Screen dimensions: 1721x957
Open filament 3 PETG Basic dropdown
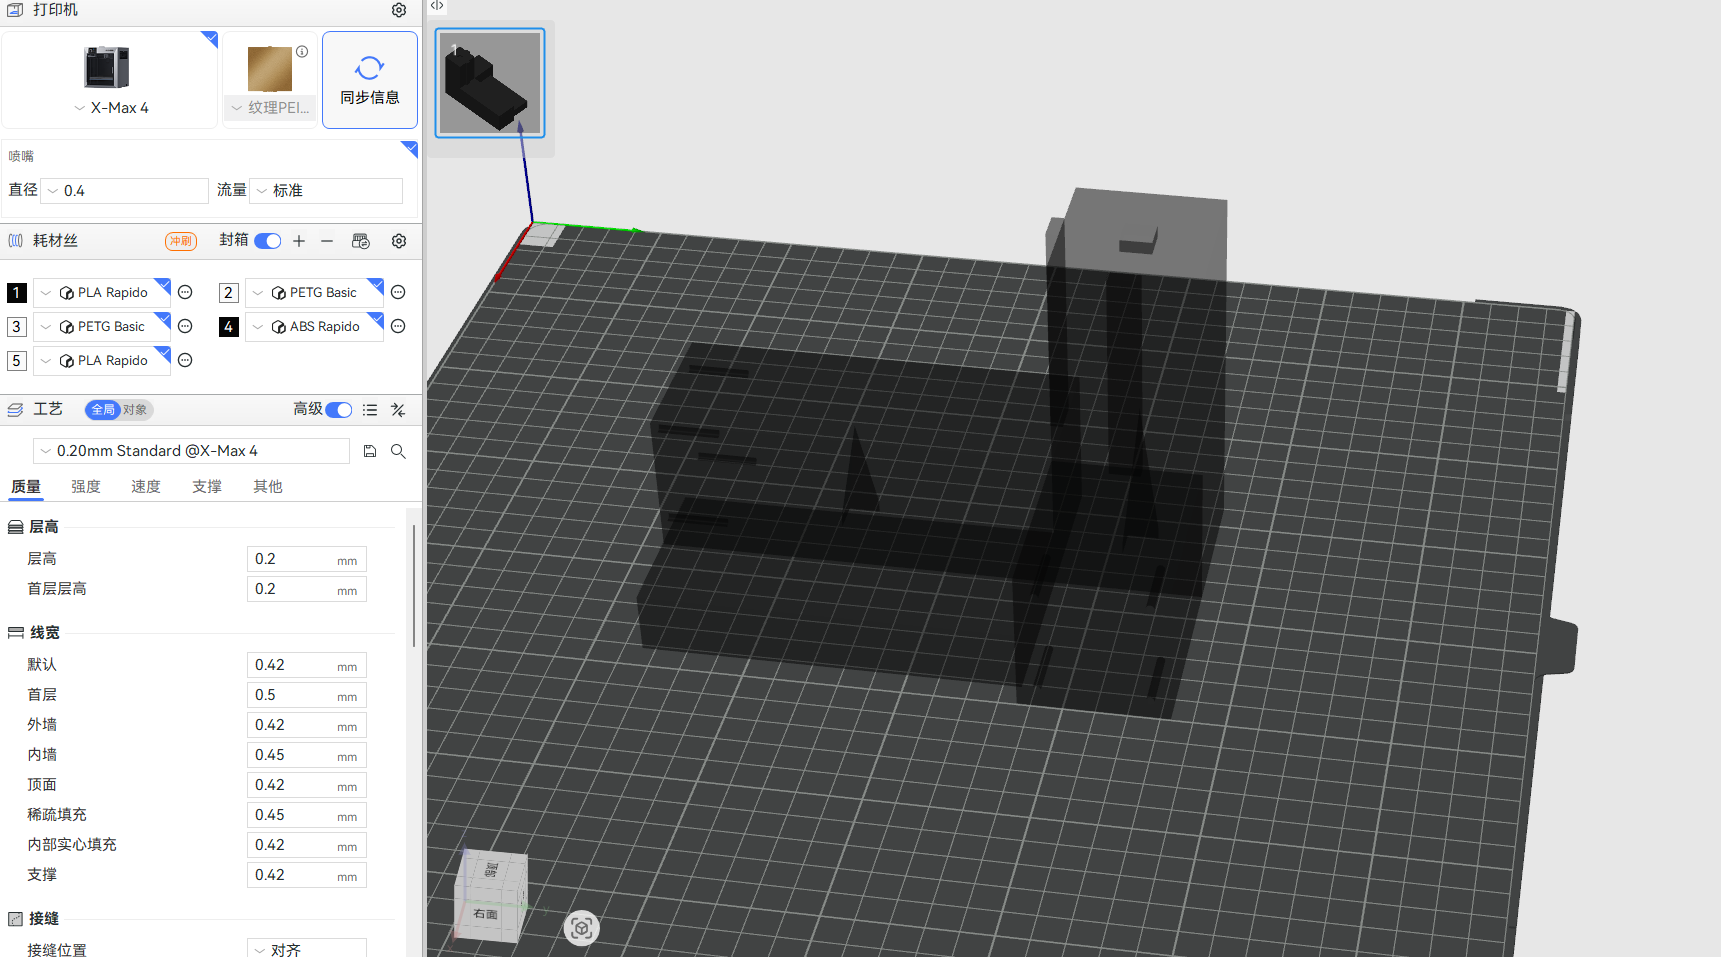click(x=102, y=327)
